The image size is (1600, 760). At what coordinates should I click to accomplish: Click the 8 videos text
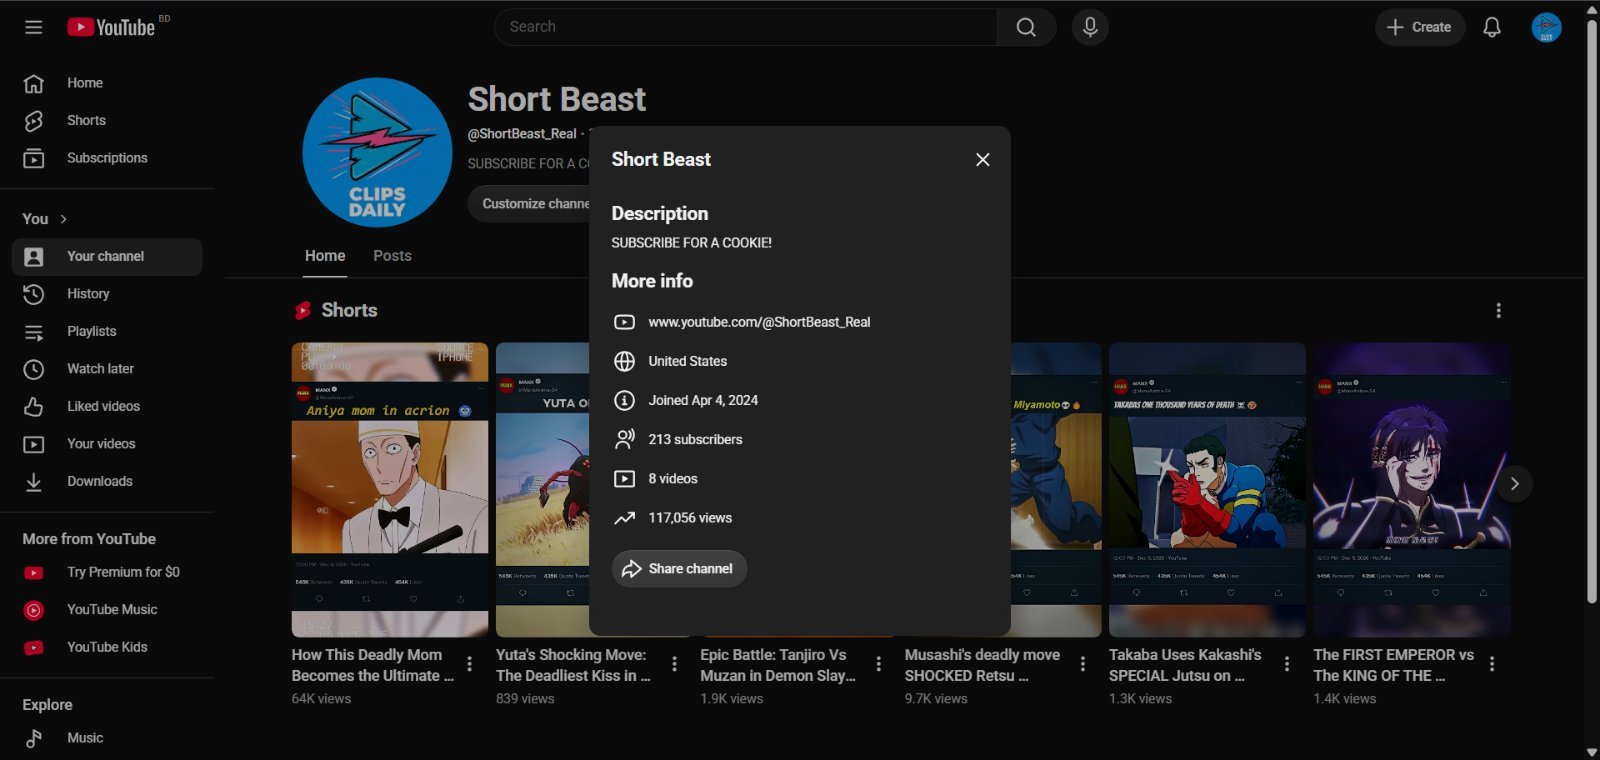[673, 479]
